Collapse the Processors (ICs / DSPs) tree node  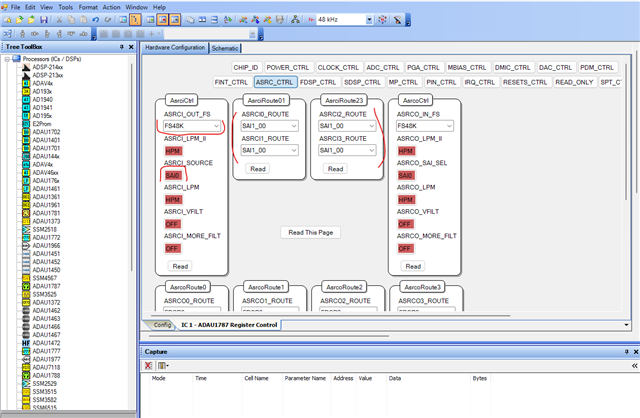pyautogui.click(x=7, y=59)
